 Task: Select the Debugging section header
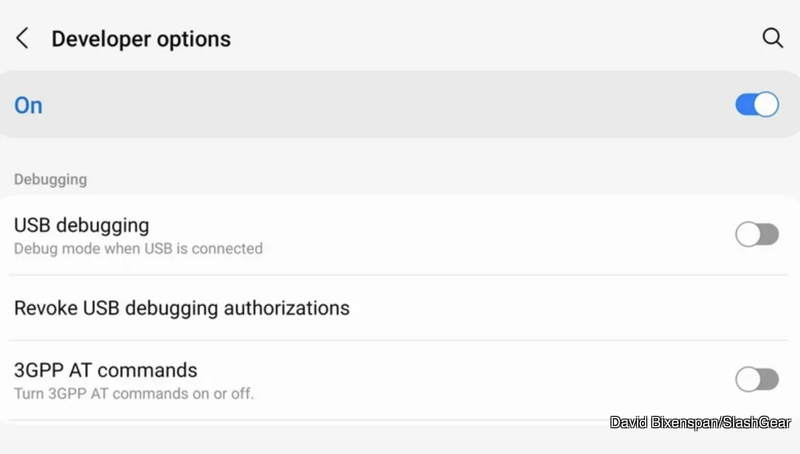point(50,180)
